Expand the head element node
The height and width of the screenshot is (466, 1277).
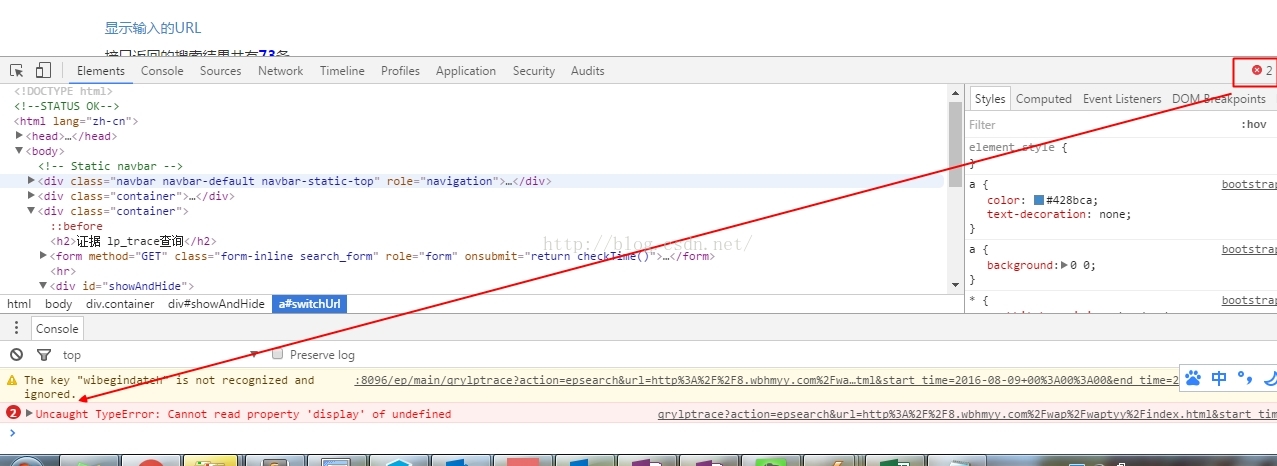19,136
